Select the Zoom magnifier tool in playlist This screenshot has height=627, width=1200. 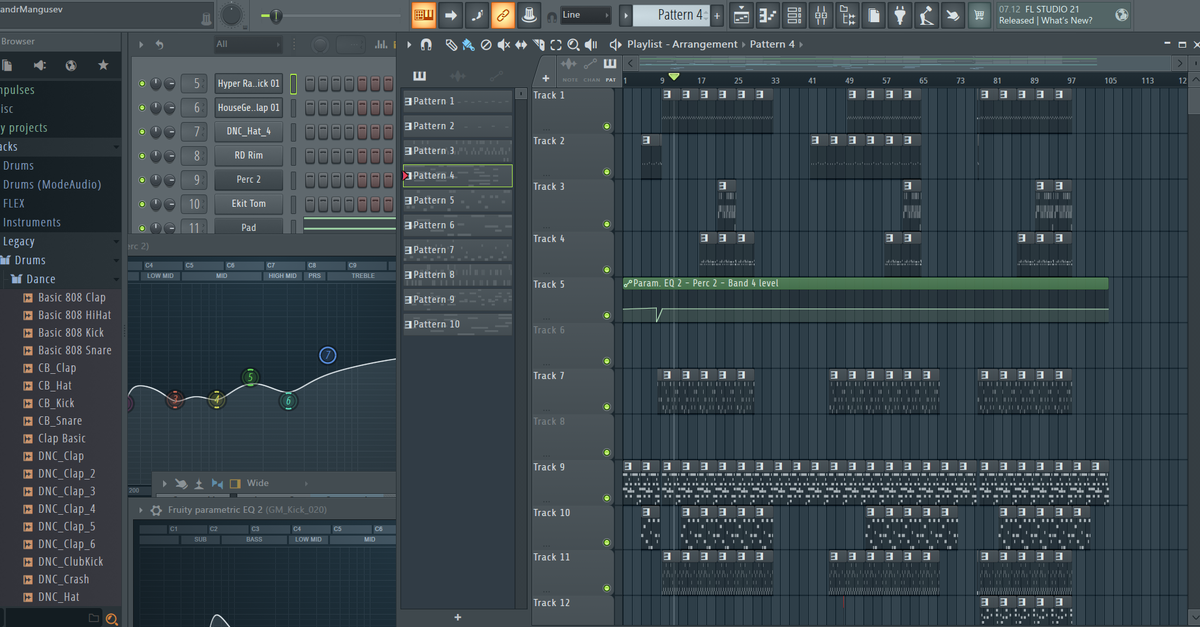573,44
